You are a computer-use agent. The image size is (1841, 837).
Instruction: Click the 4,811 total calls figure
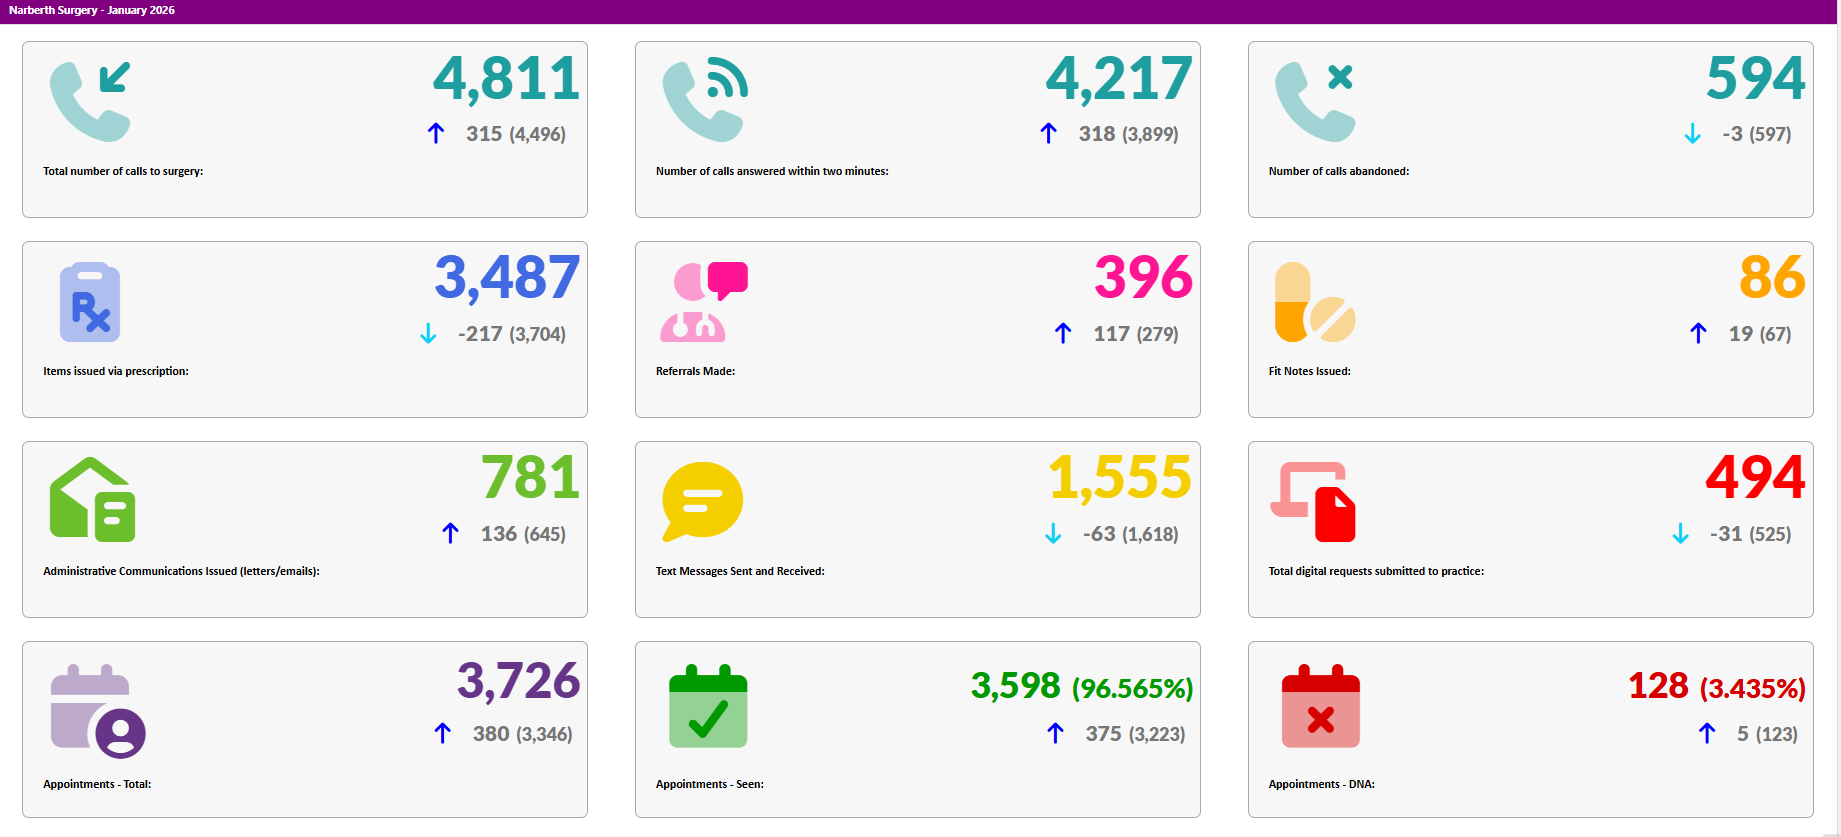pos(506,79)
